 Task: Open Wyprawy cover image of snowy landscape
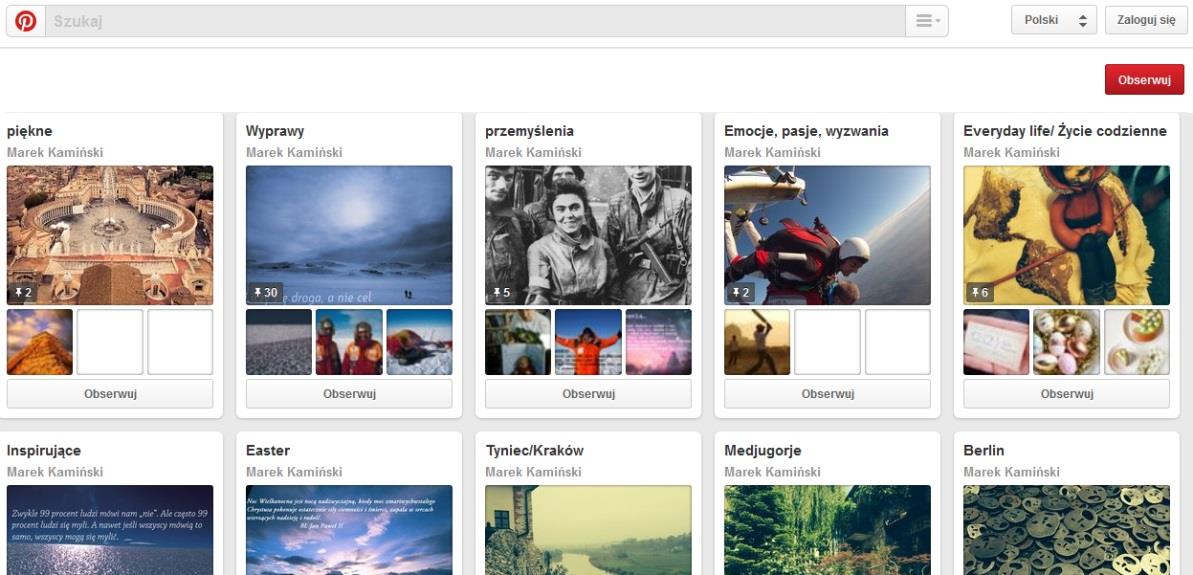(349, 235)
